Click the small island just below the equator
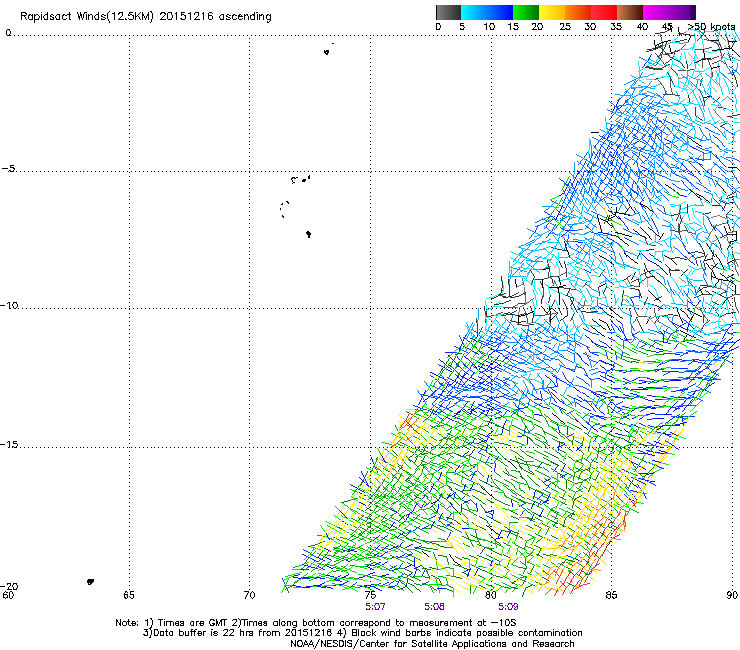This screenshot has width=740, height=650. (326, 52)
